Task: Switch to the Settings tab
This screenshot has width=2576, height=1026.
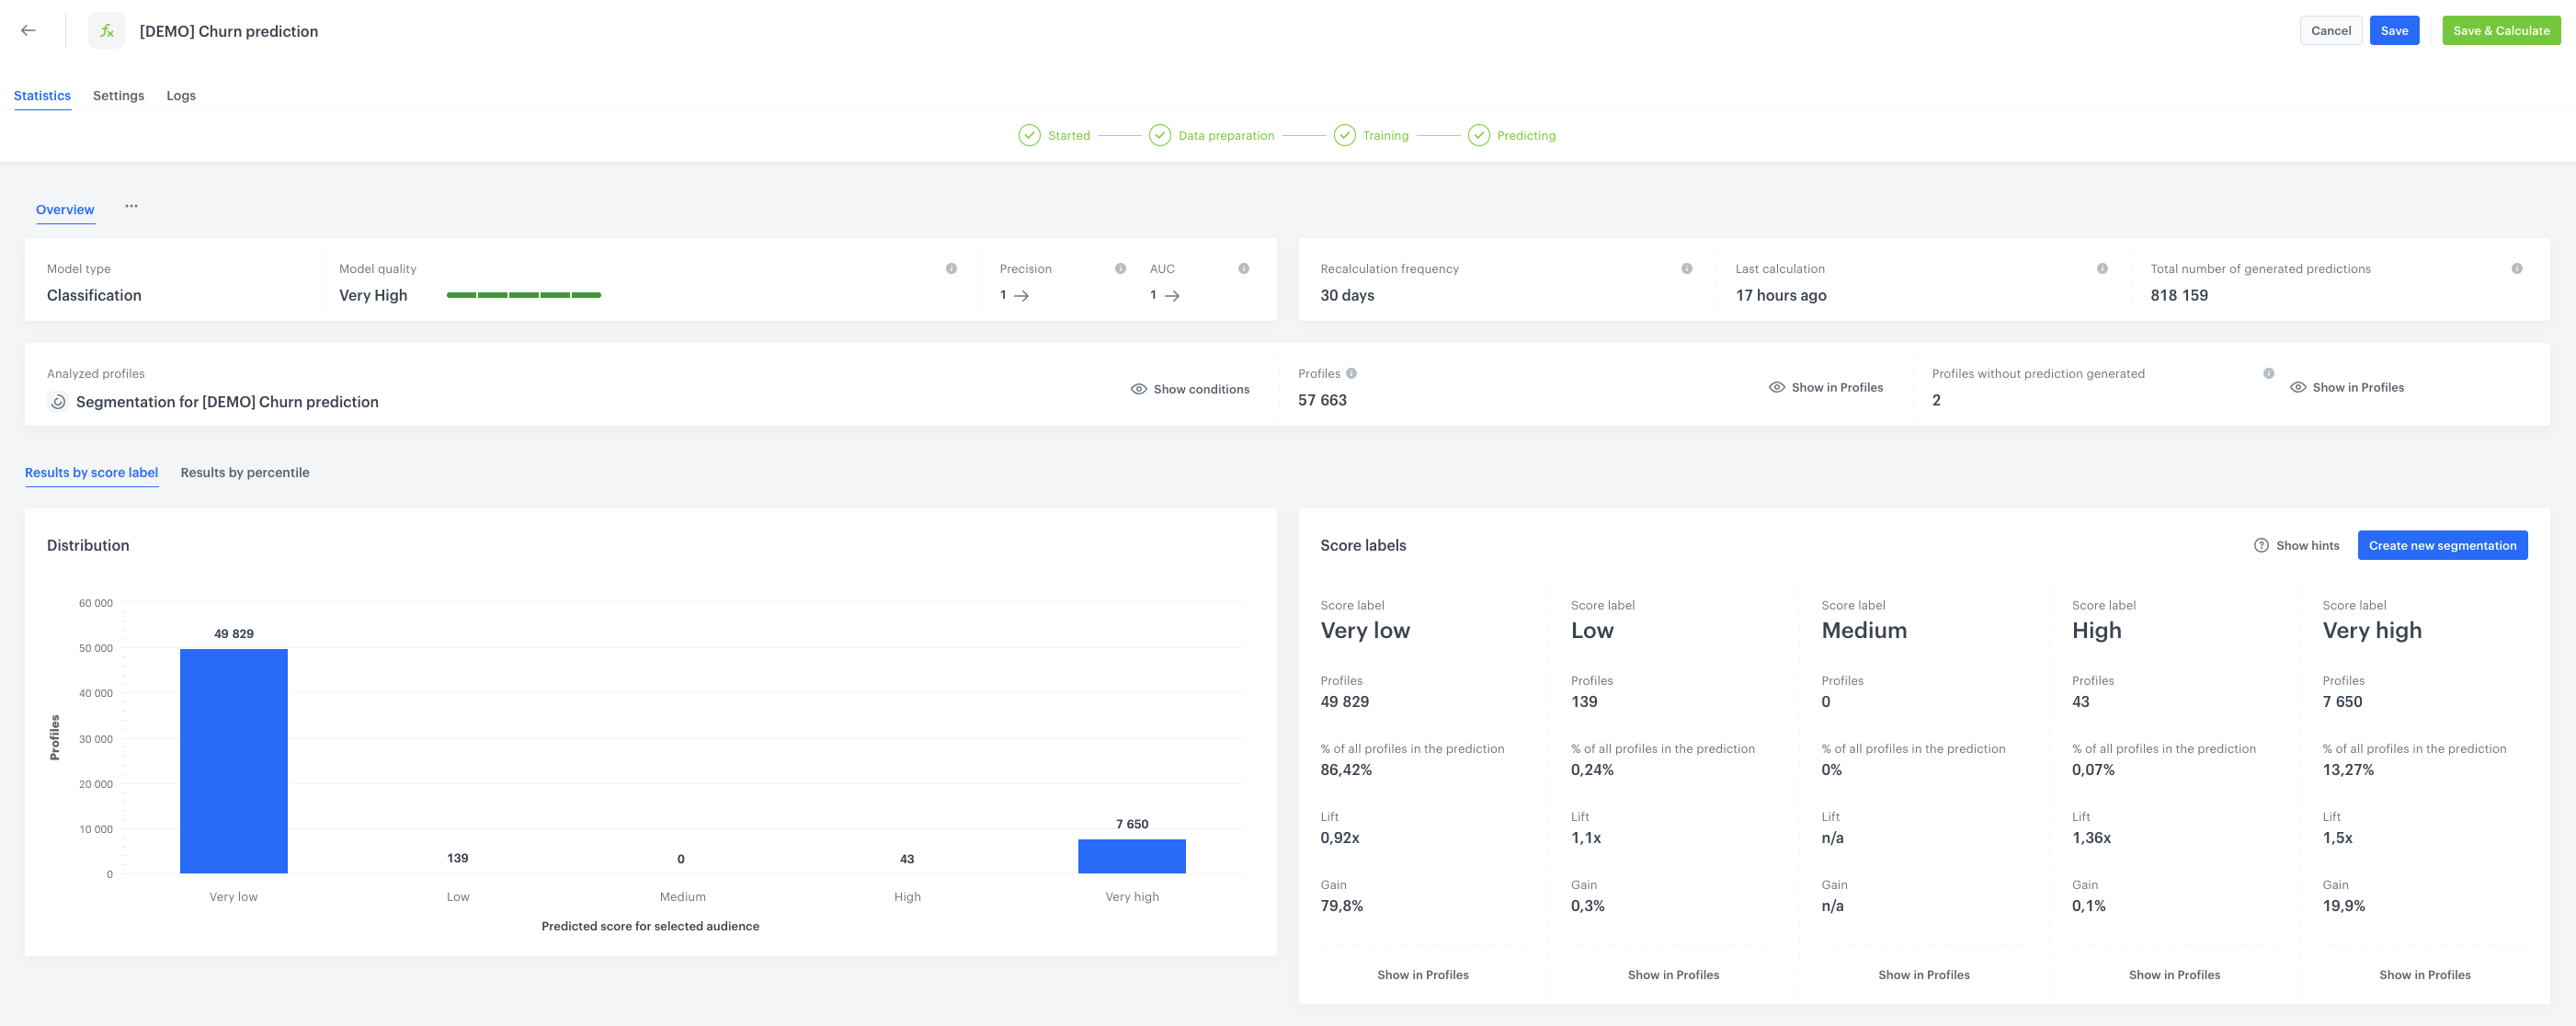Action: click(x=118, y=96)
